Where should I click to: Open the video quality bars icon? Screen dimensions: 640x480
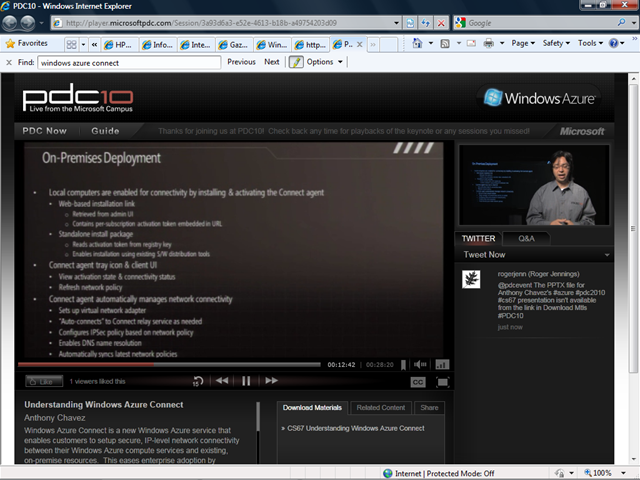442,365
